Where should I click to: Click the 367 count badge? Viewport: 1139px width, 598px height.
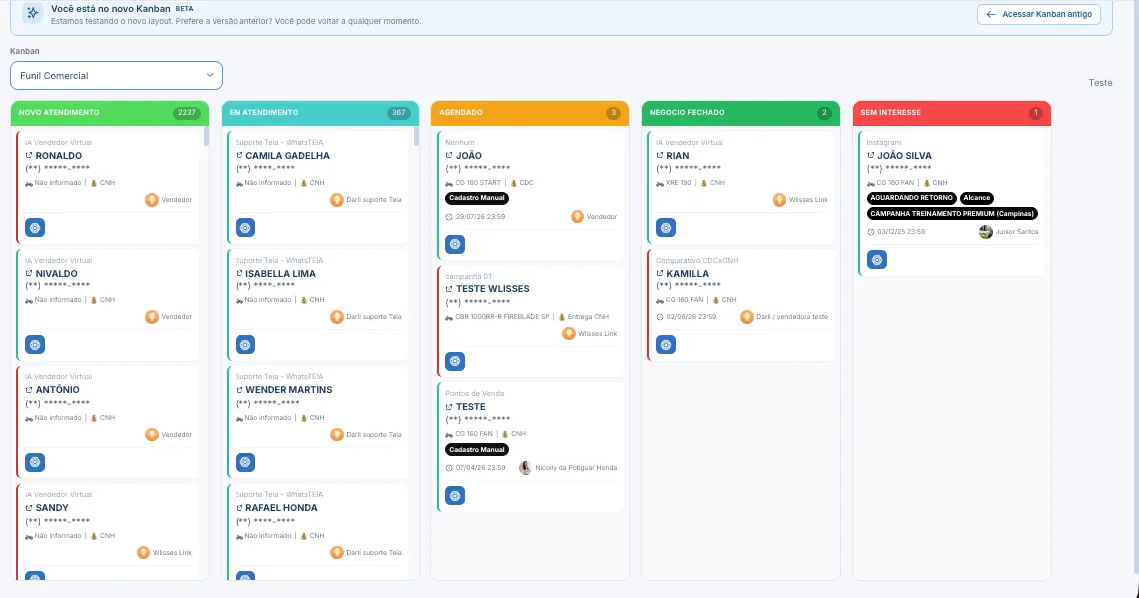399,113
